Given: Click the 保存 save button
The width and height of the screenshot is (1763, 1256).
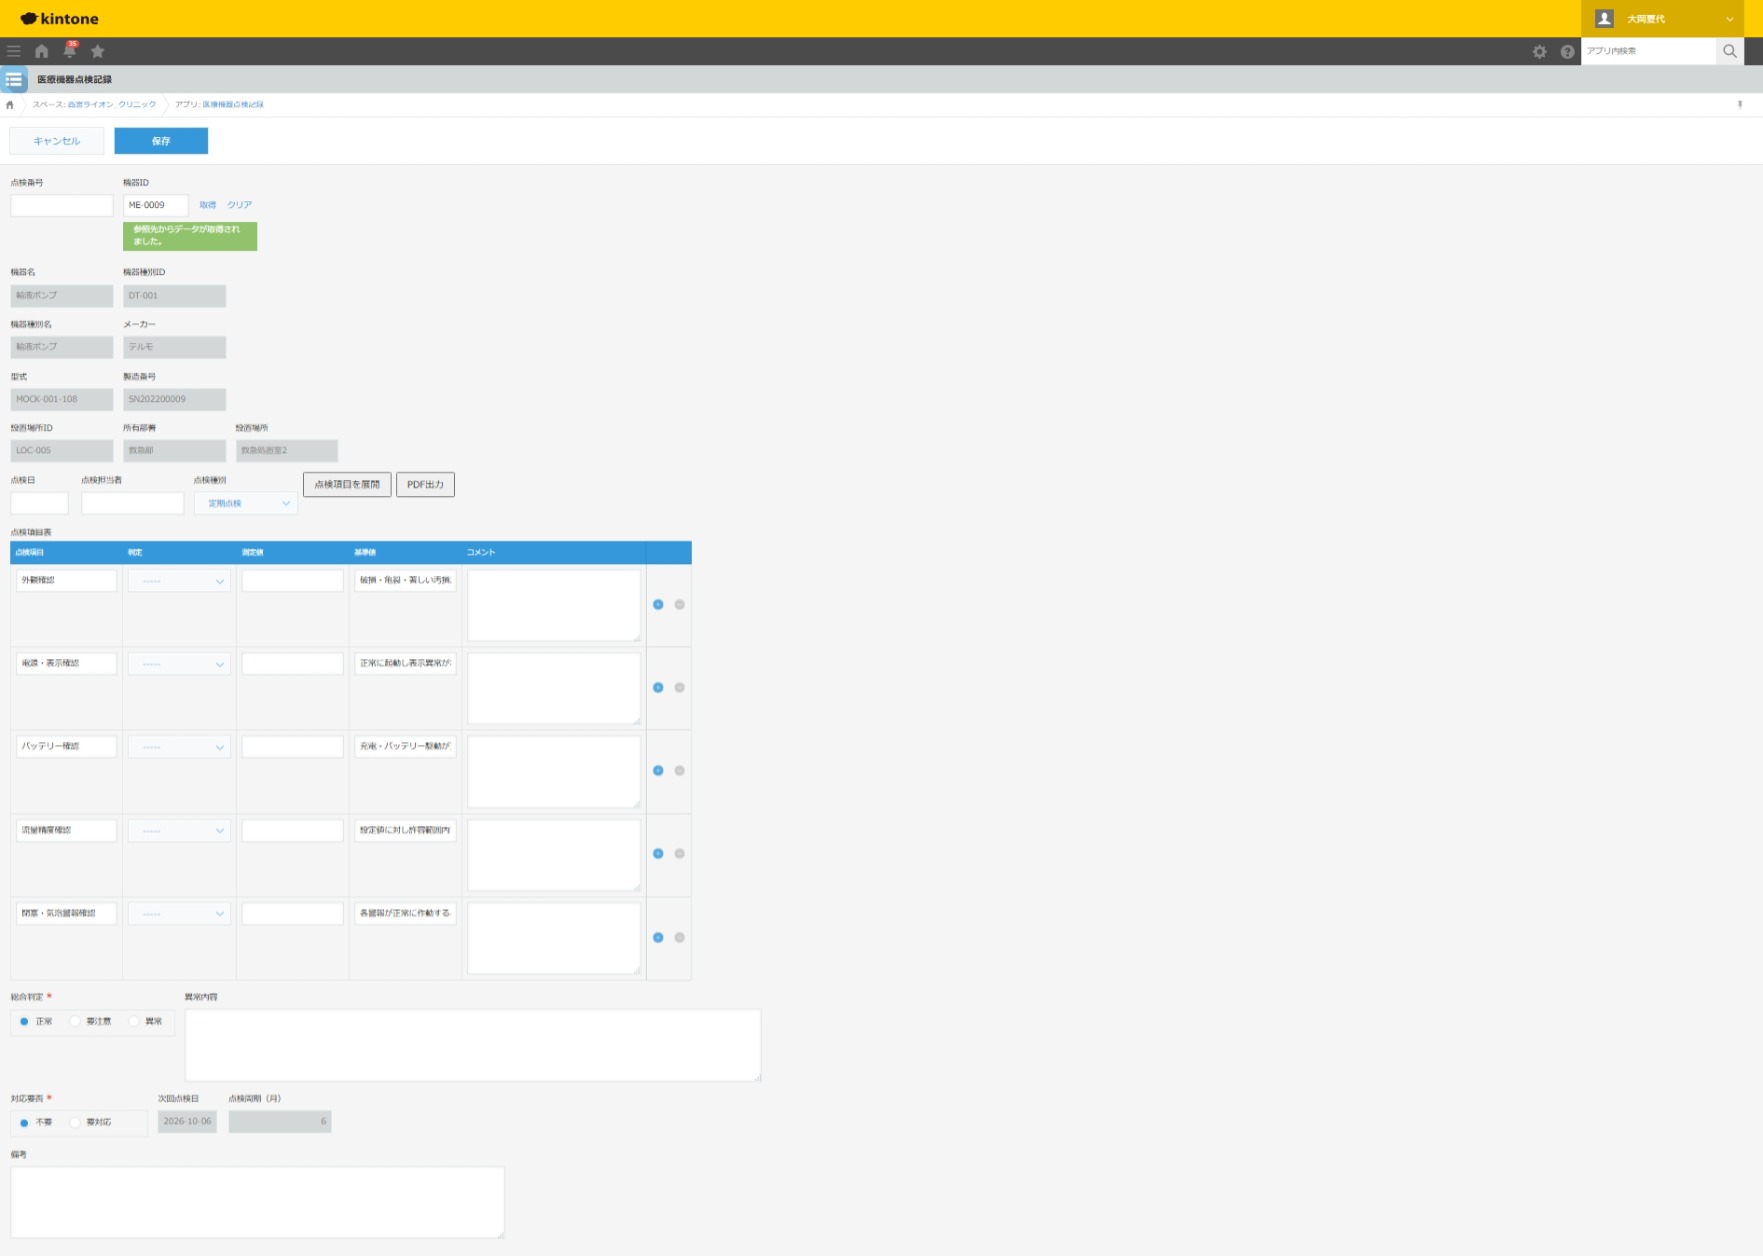Looking at the screenshot, I should click(161, 141).
